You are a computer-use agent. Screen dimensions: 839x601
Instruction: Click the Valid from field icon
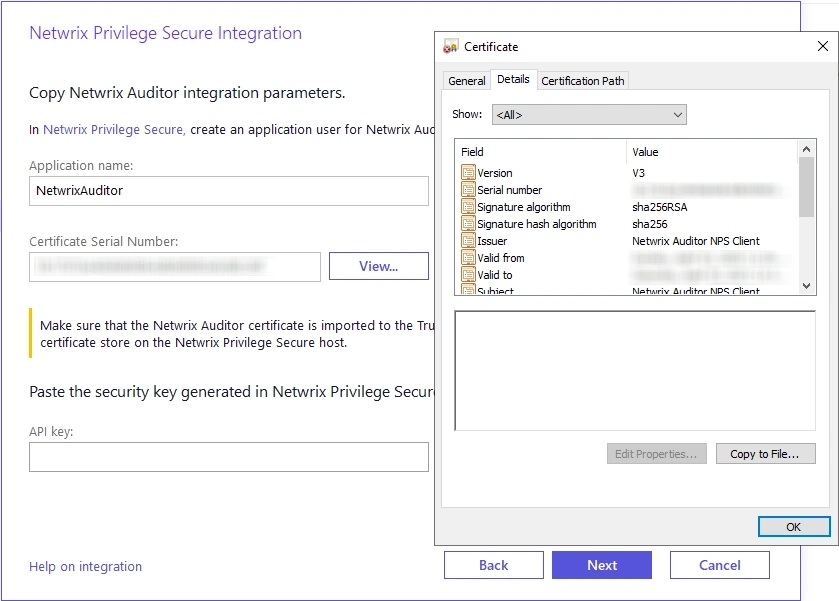(x=469, y=257)
